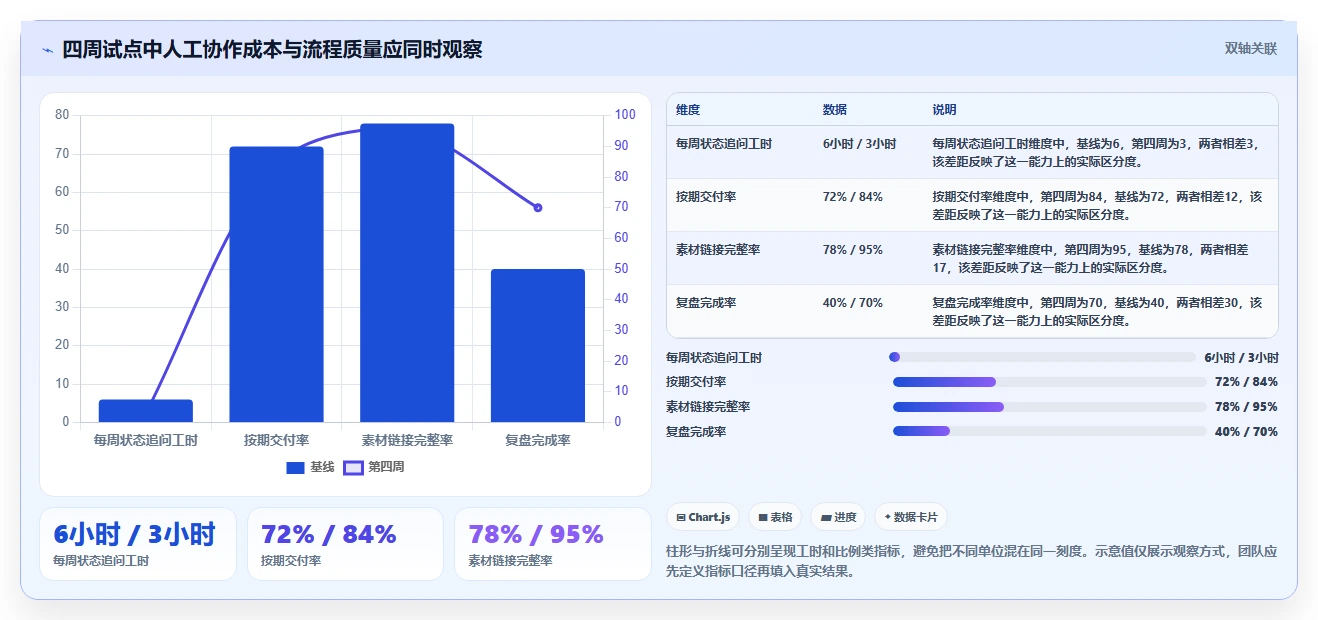Click the 素材链接完整率 progress bar

pos(1049,407)
